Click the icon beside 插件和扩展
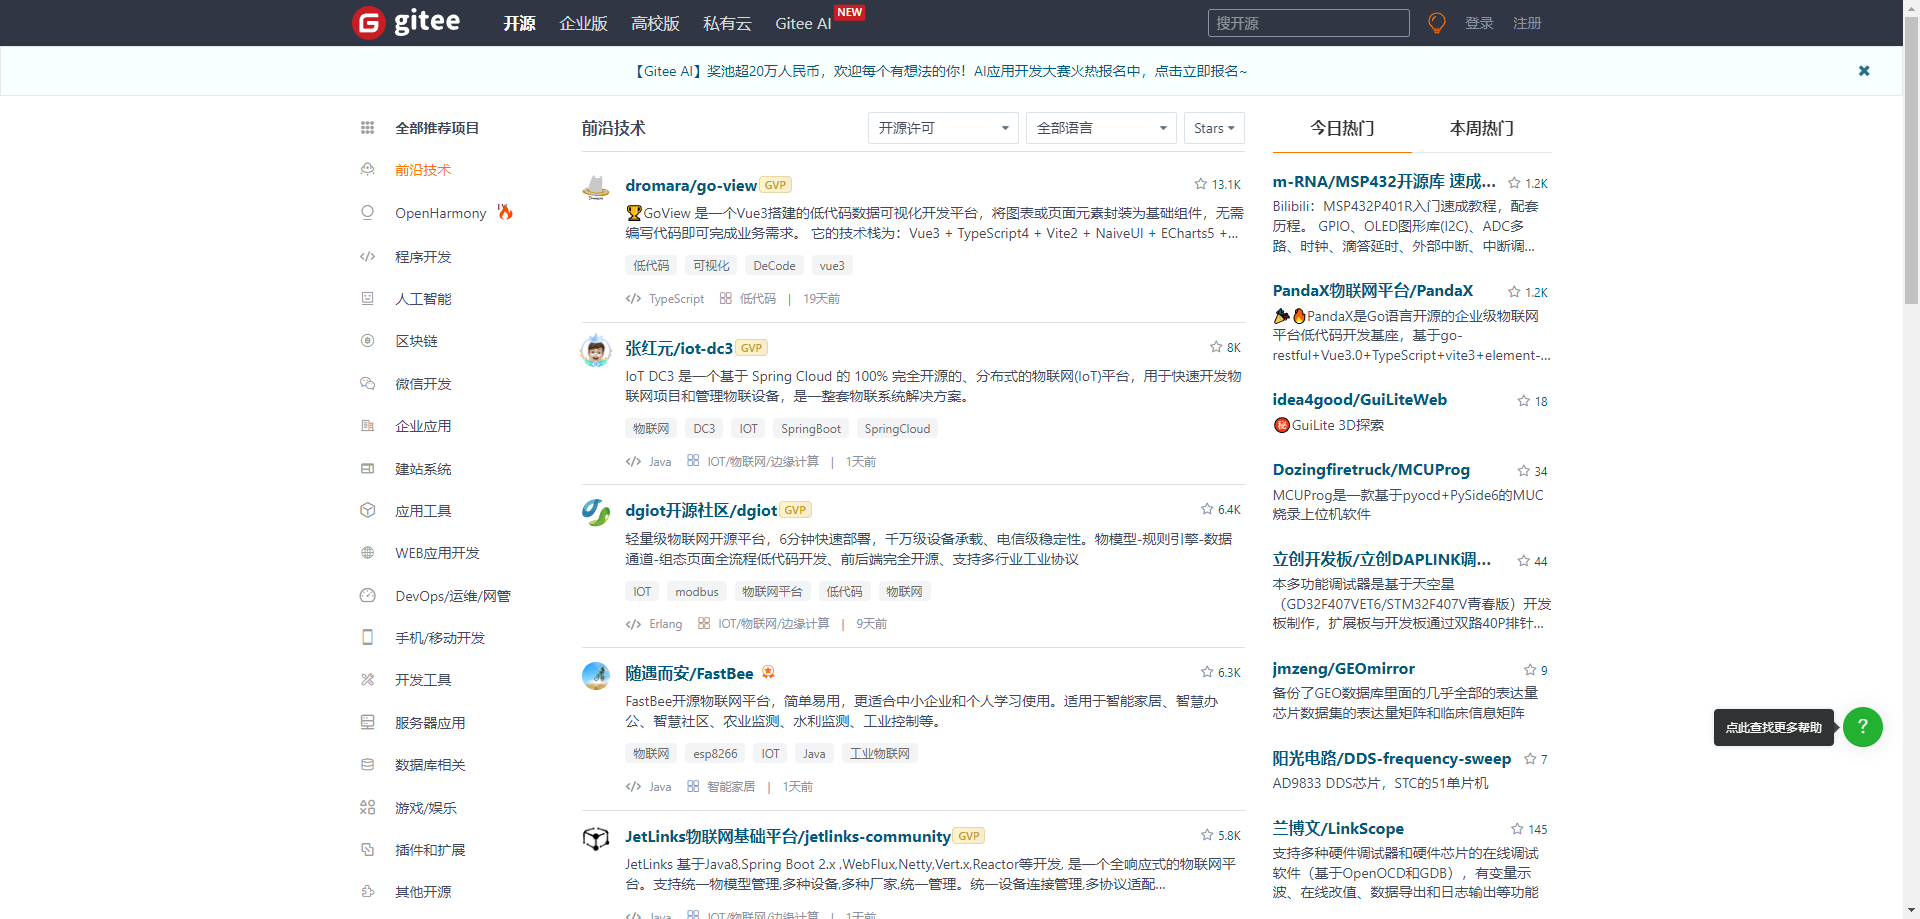The height and width of the screenshot is (919, 1920). click(x=367, y=850)
